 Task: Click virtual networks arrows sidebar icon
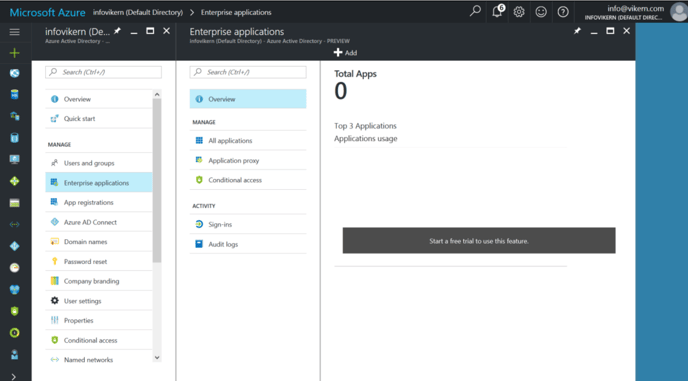(x=14, y=224)
